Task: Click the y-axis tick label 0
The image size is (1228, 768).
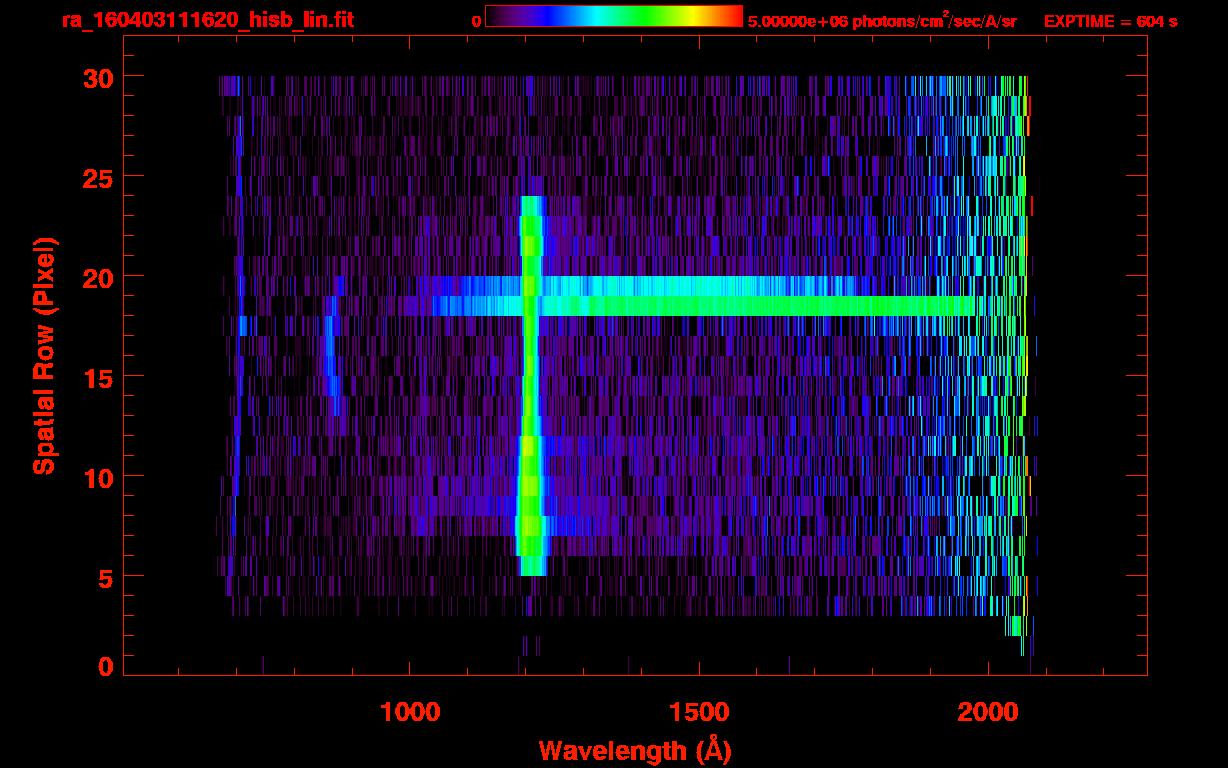Action: (106, 666)
